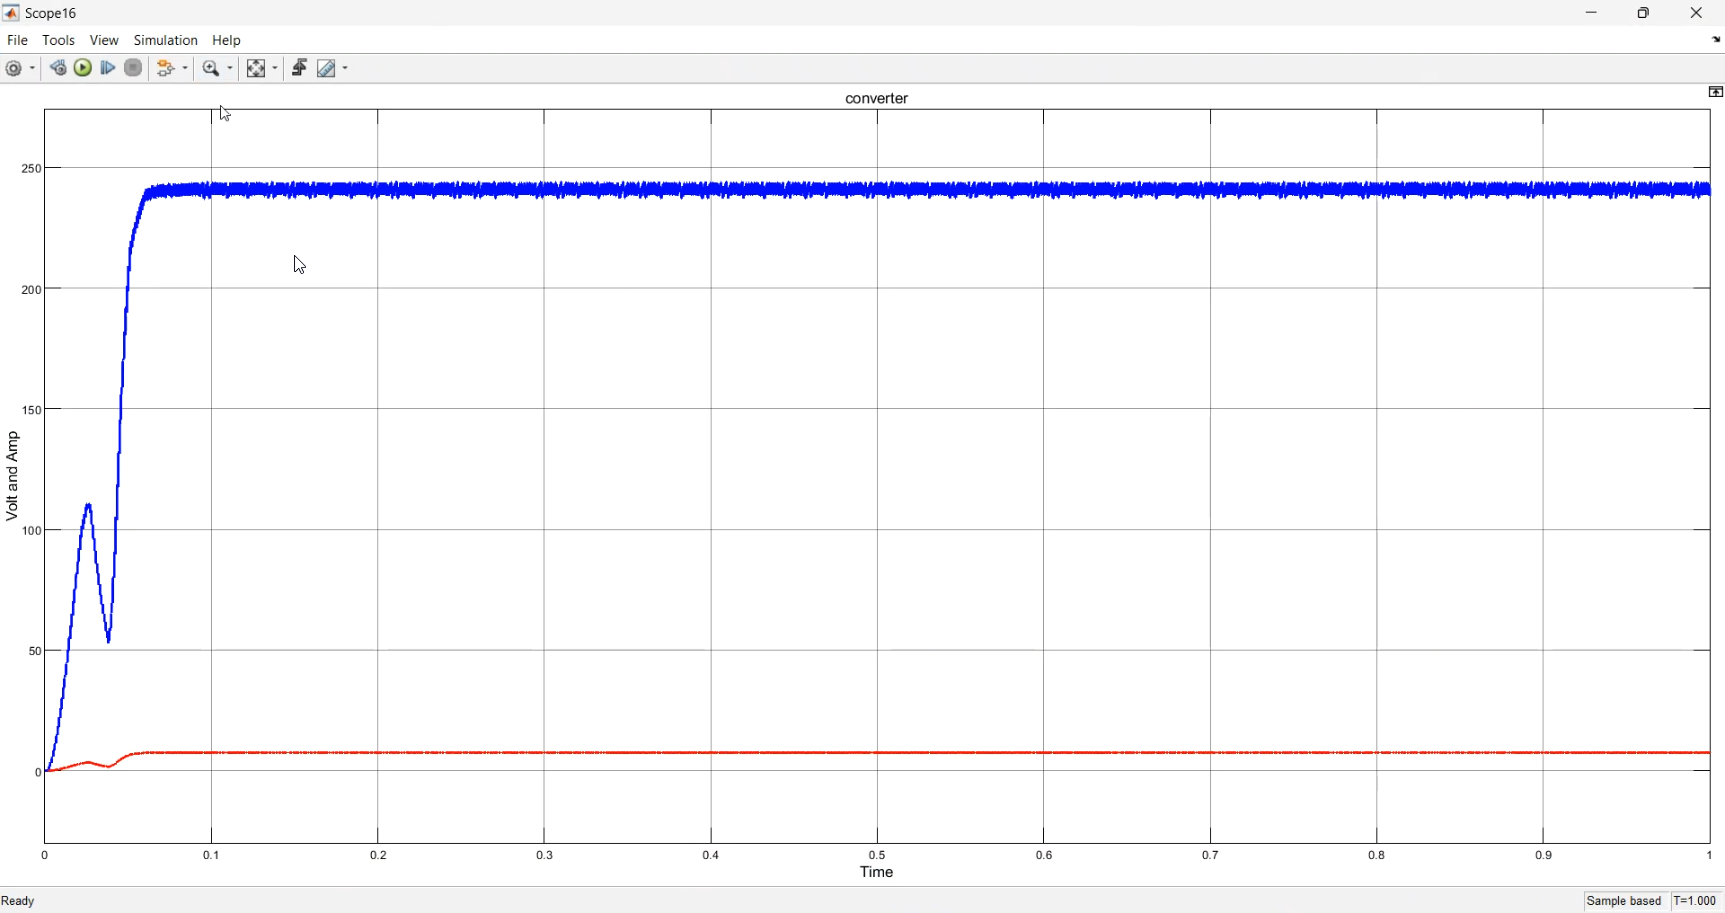Click the 'Ready' status text
The width and height of the screenshot is (1725, 913).
click(x=19, y=901)
